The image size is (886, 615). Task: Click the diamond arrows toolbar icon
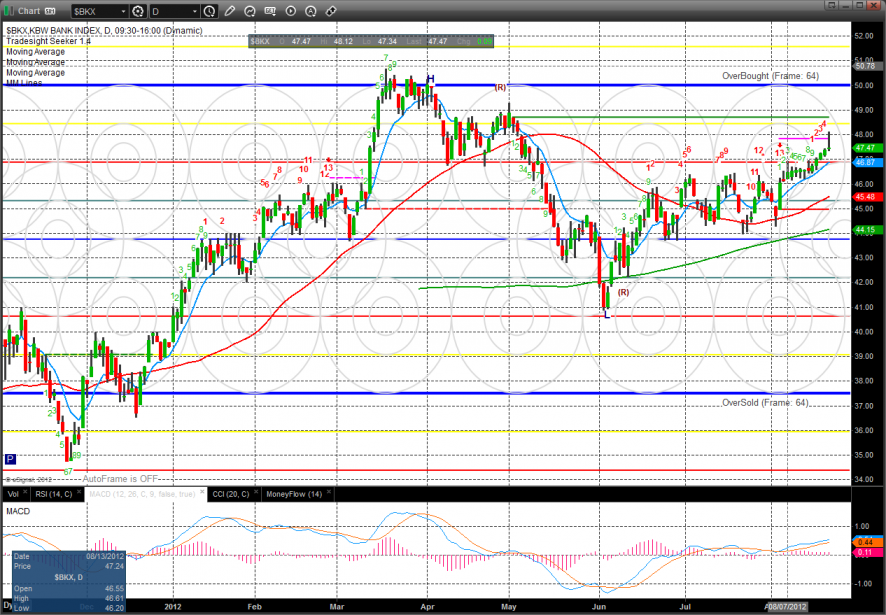click(x=331, y=11)
